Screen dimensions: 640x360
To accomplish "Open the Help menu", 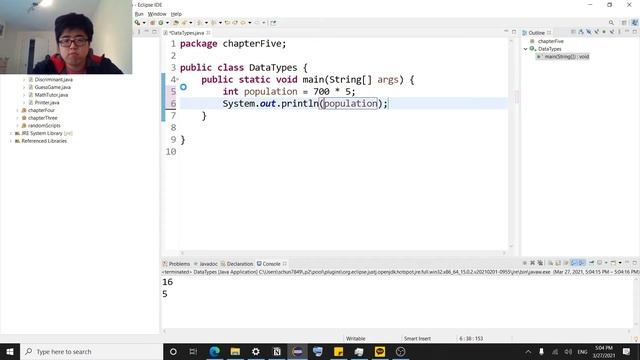I will [176, 14].
